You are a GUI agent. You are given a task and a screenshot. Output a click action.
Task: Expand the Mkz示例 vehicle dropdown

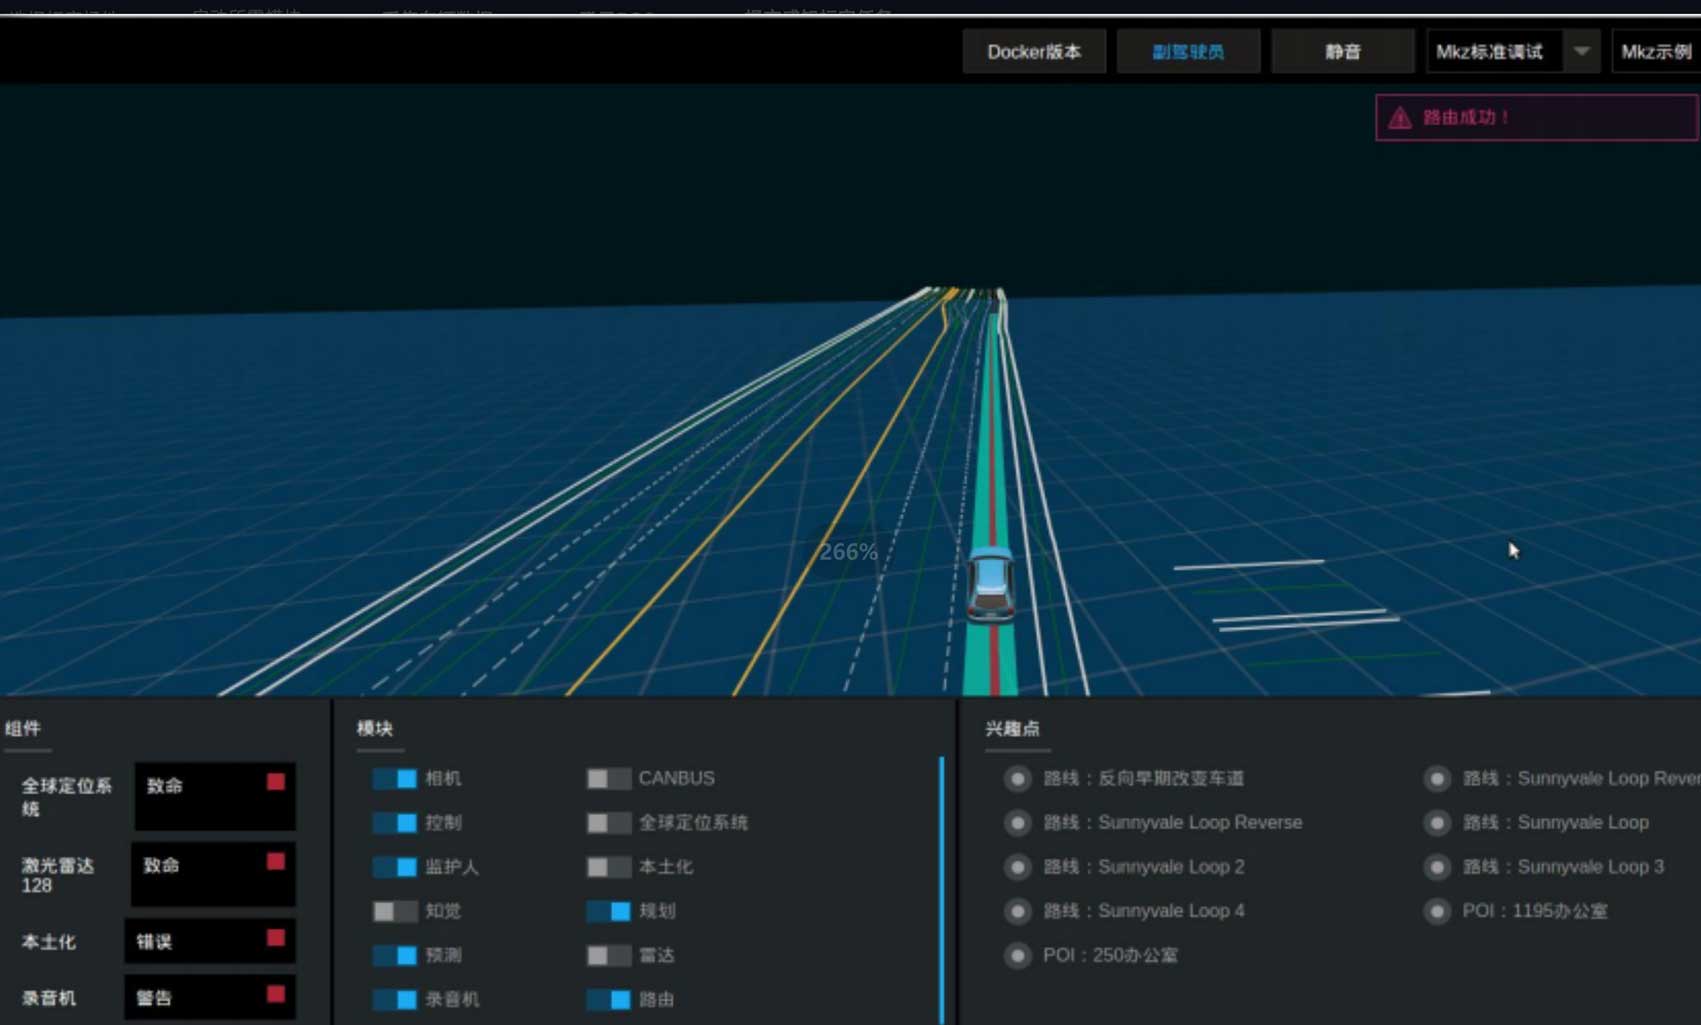click(1656, 51)
